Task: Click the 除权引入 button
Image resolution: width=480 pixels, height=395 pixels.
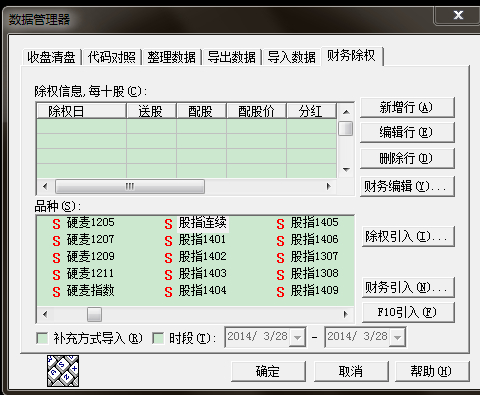Action: (x=408, y=236)
